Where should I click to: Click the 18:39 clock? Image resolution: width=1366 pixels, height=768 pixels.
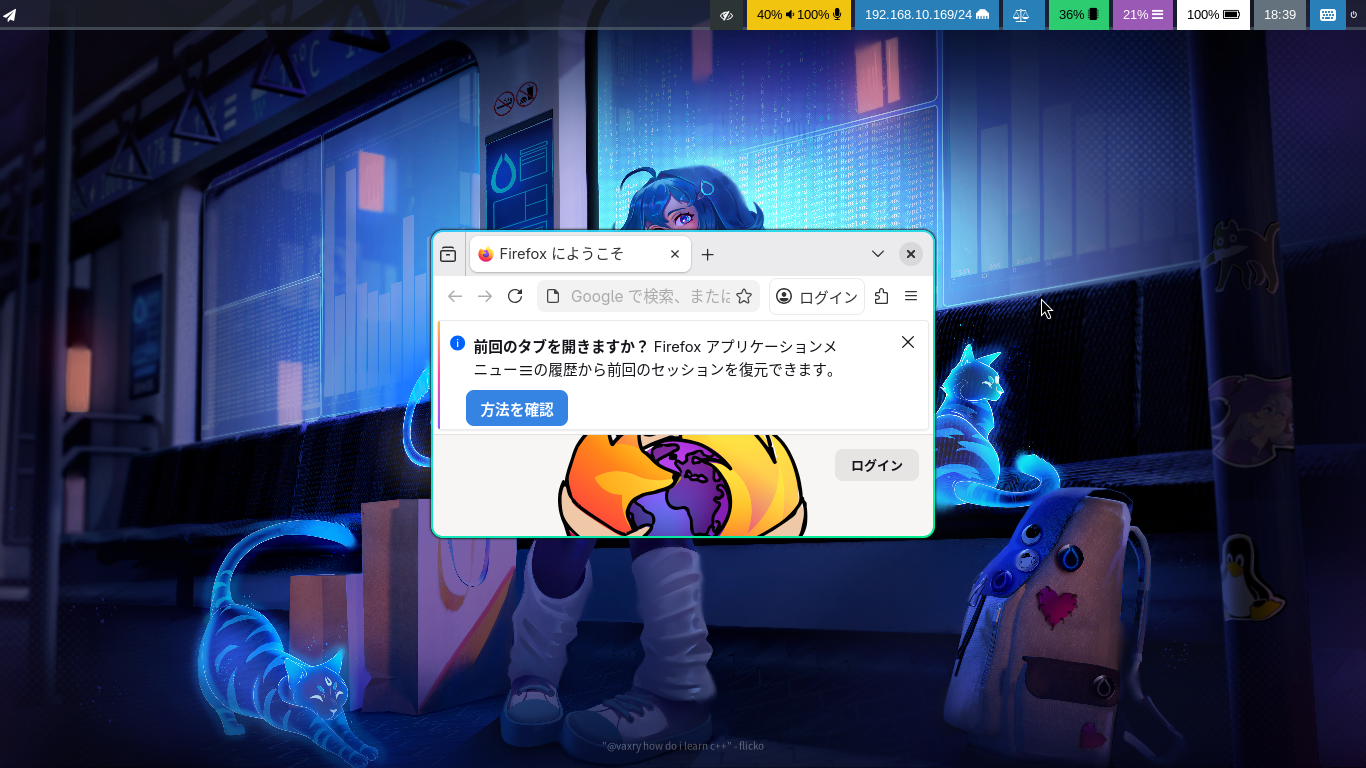(1280, 15)
